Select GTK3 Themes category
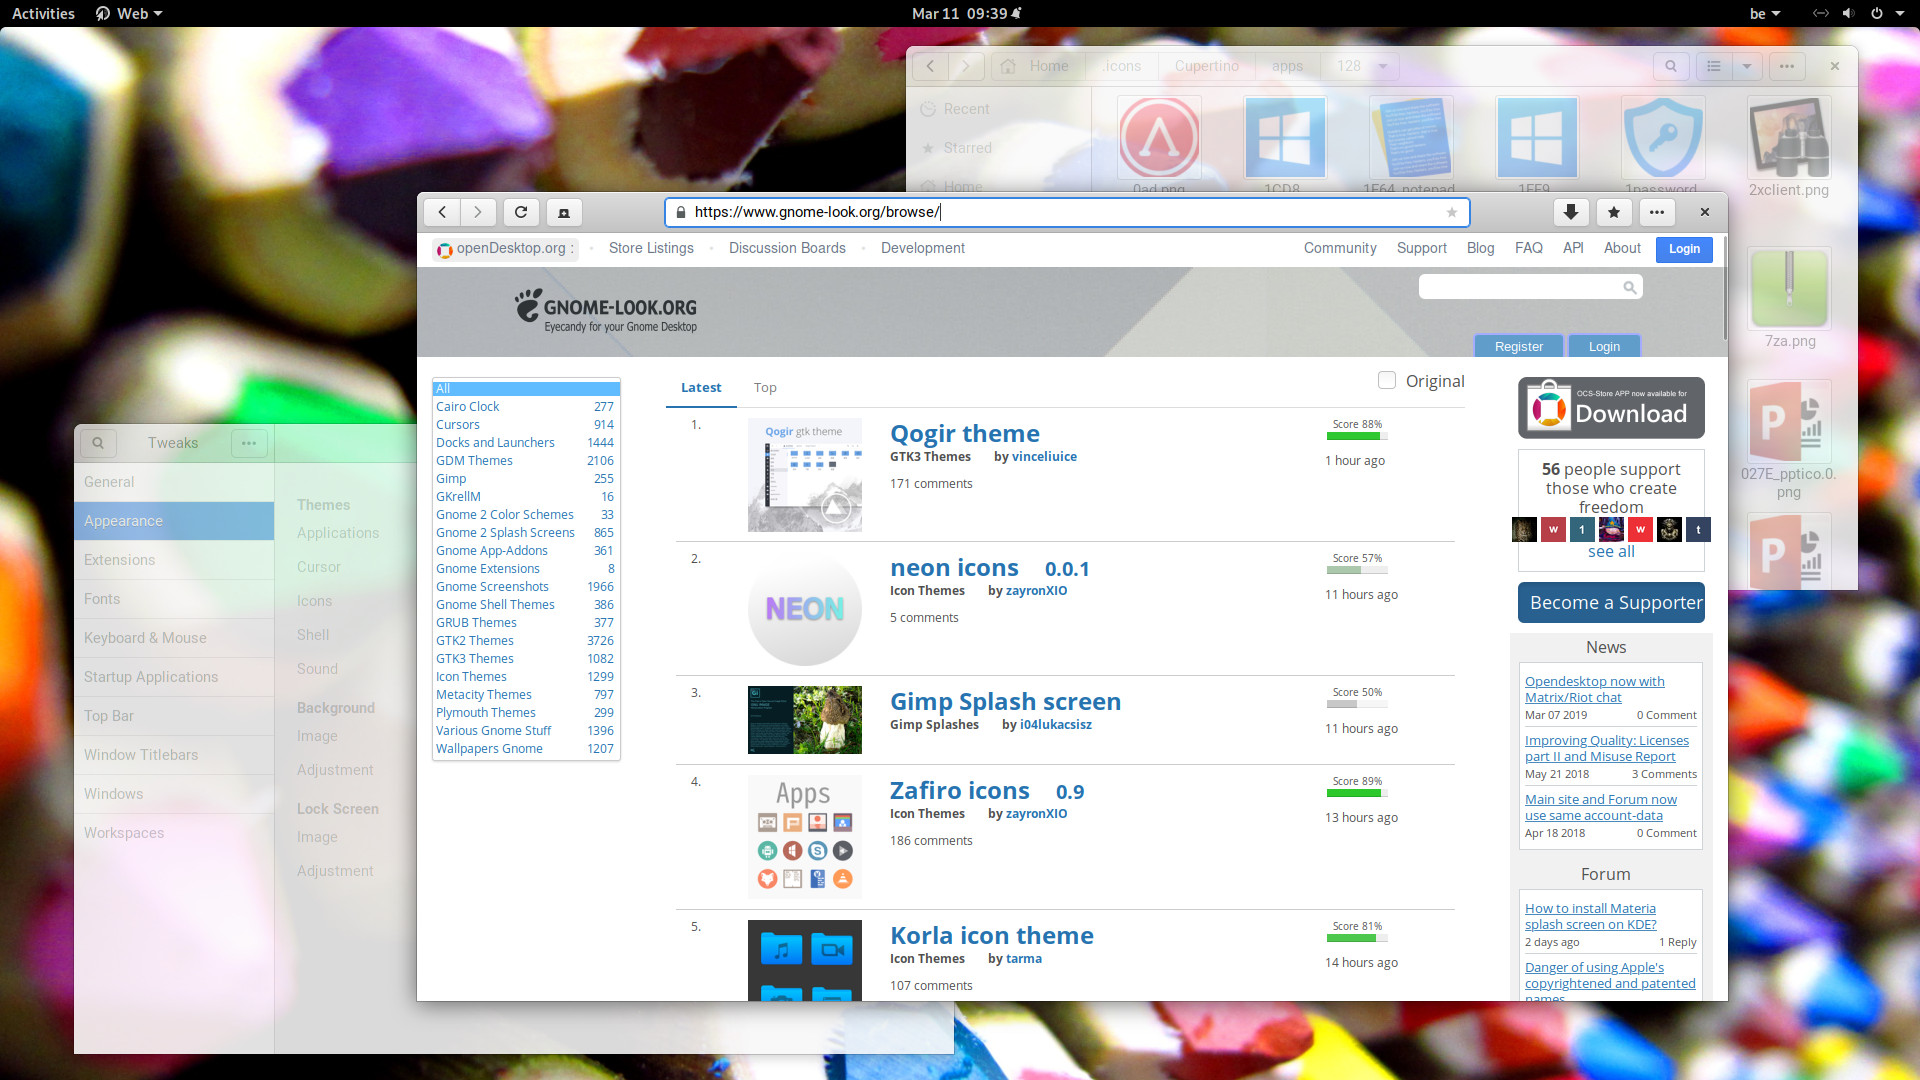 (x=475, y=659)
